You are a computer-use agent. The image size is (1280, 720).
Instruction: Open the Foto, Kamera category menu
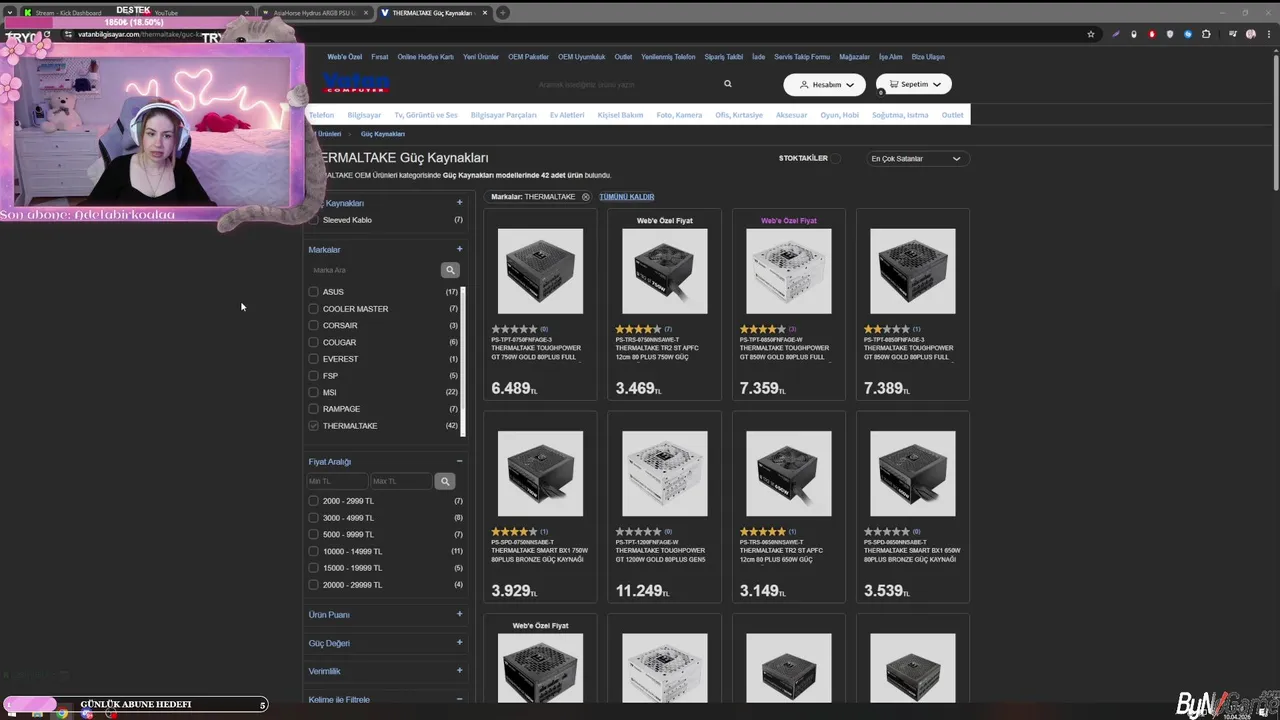coord(679,115)
